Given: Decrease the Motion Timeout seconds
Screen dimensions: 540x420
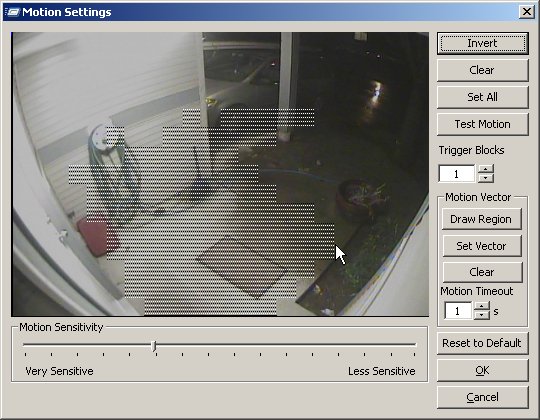Looking at the screenshot, I should click(x=481, y=315).
